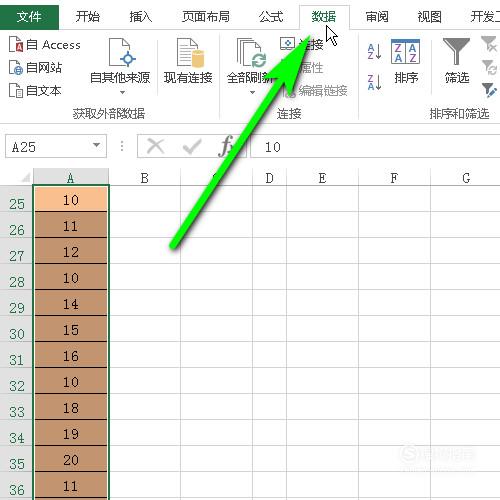Open the 页面布局 ribbon tab
Screen dimensions: 500x500
(x=206, y=17)
